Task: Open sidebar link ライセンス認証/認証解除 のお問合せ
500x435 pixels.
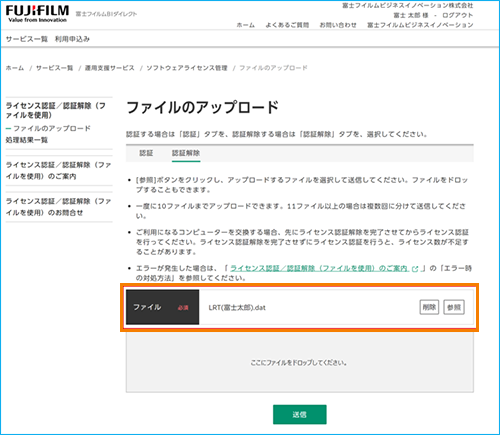Action: pyautogui.click(x=58, y=207)
